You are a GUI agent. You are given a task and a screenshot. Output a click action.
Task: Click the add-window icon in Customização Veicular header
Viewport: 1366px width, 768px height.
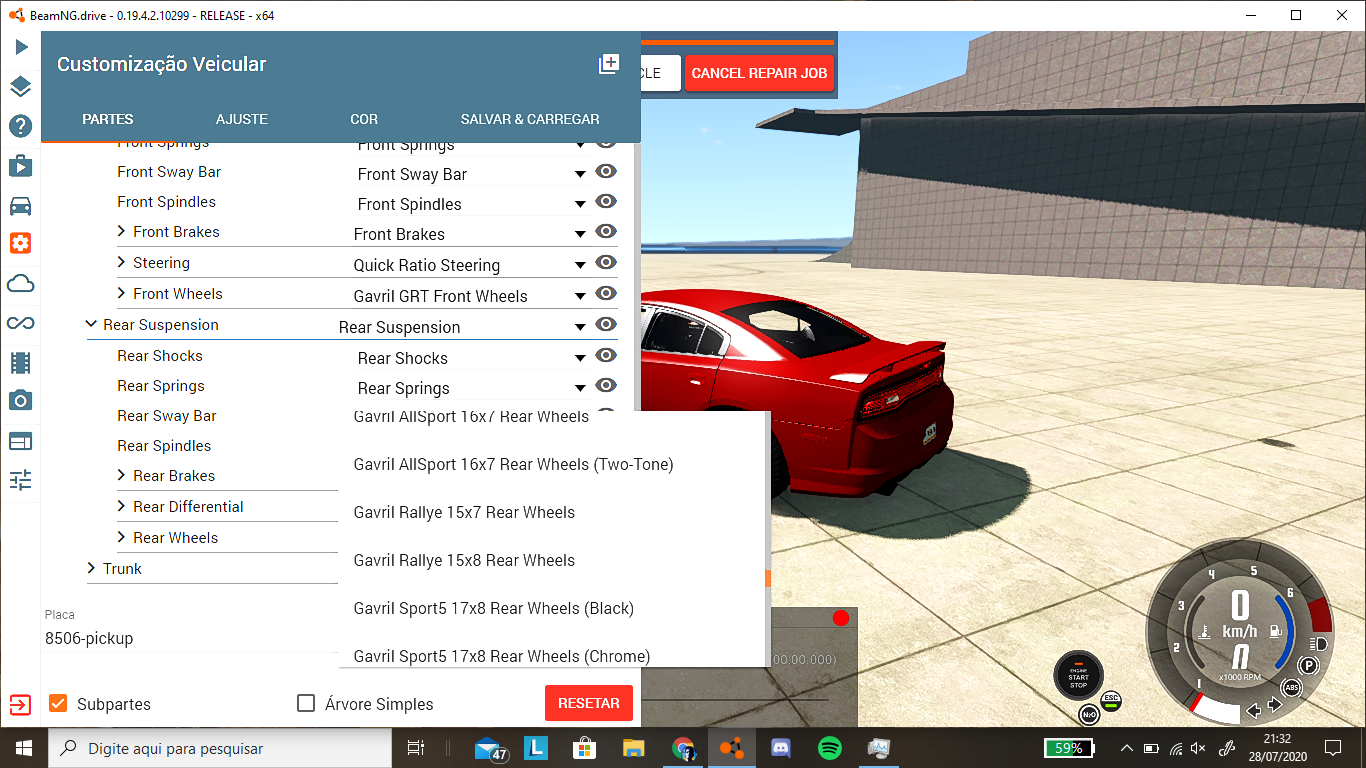pyautogui.click(x=608, y=64)
